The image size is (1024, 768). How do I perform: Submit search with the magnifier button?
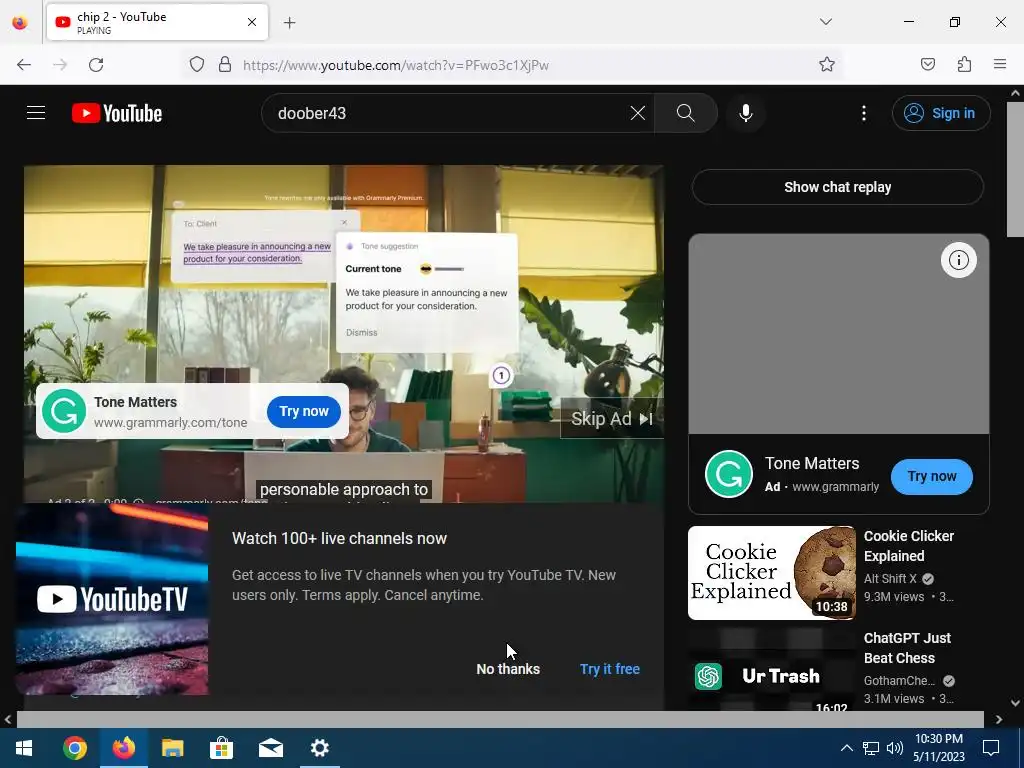point(686,113)
